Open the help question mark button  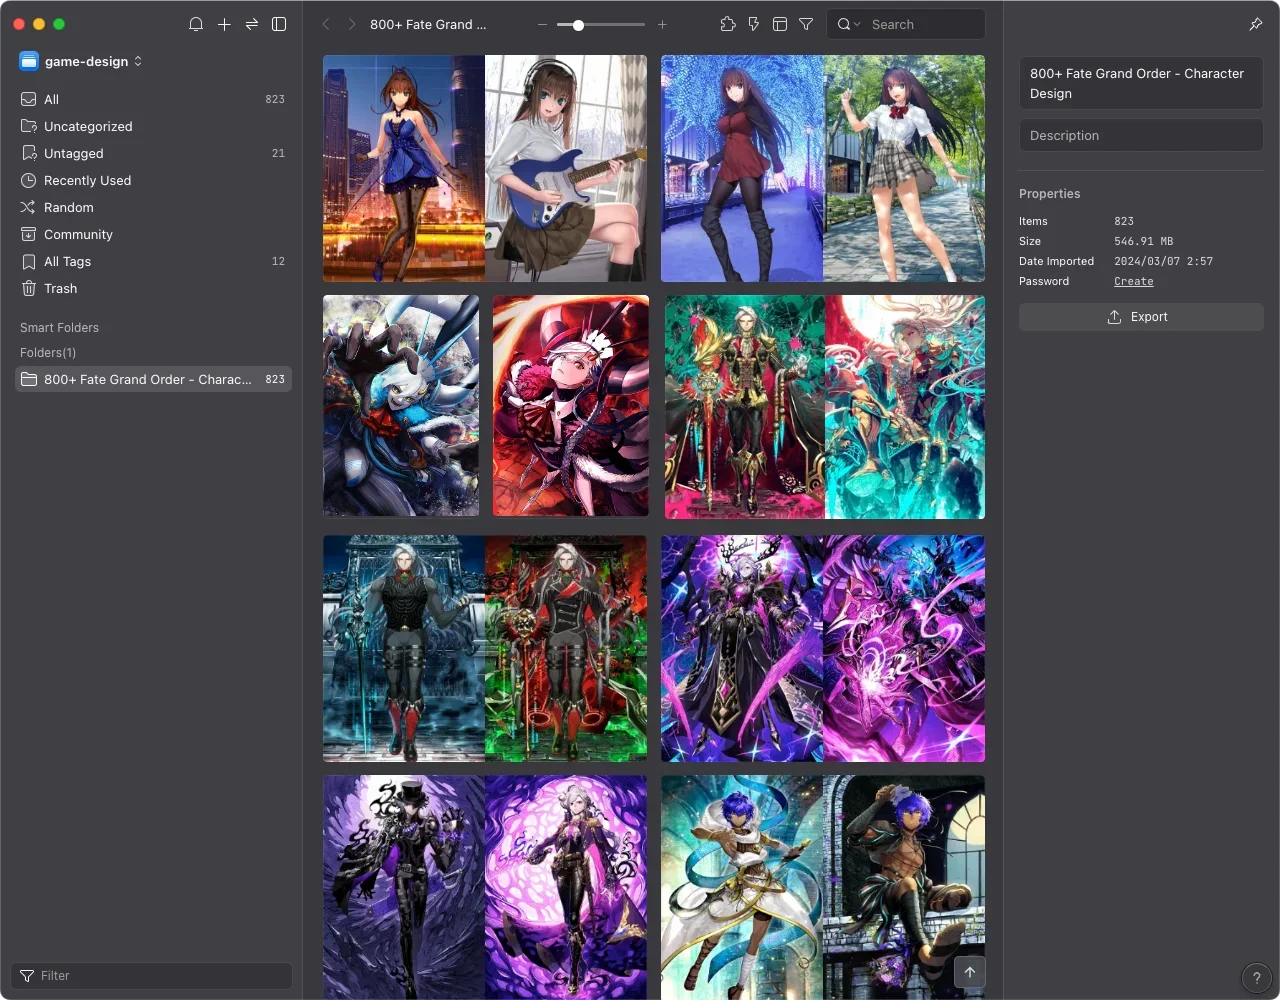pos(1256,978)
